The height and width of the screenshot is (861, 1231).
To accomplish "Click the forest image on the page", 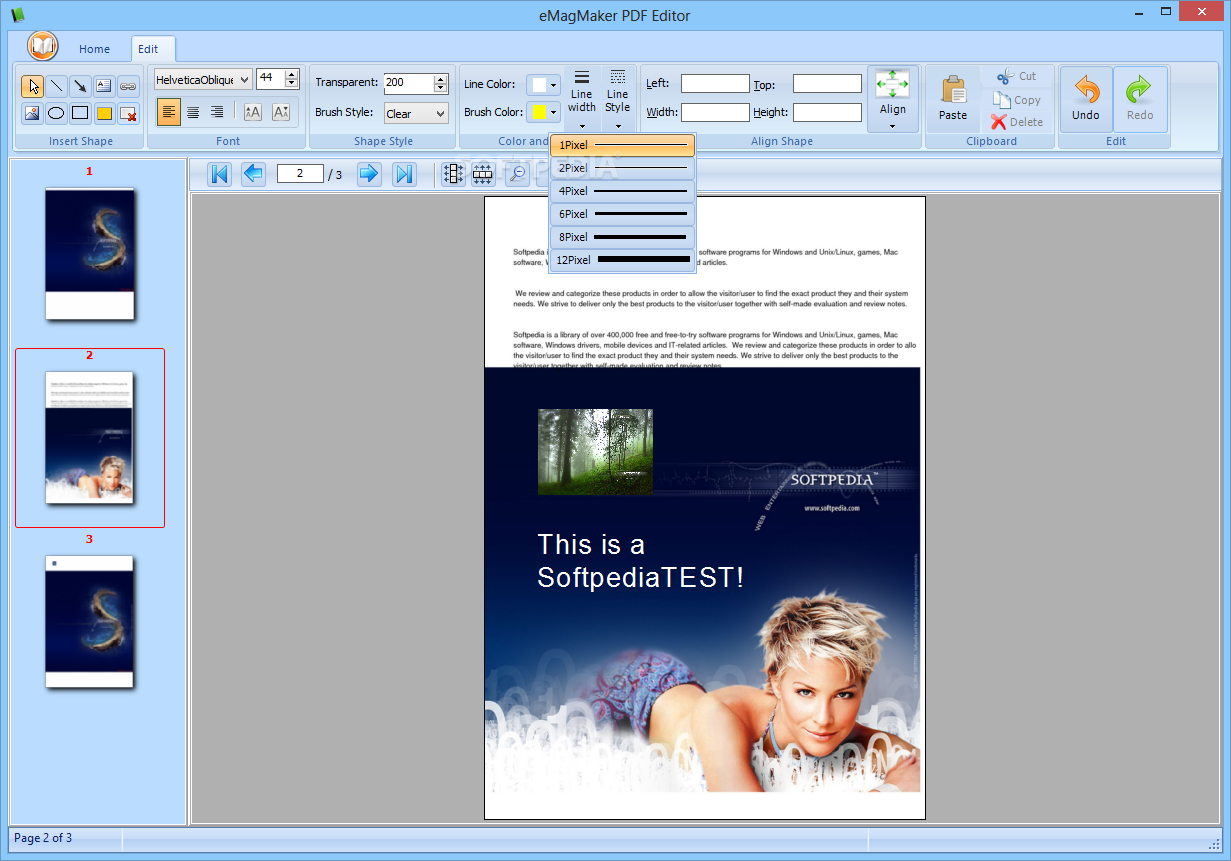I will [595, 451].
